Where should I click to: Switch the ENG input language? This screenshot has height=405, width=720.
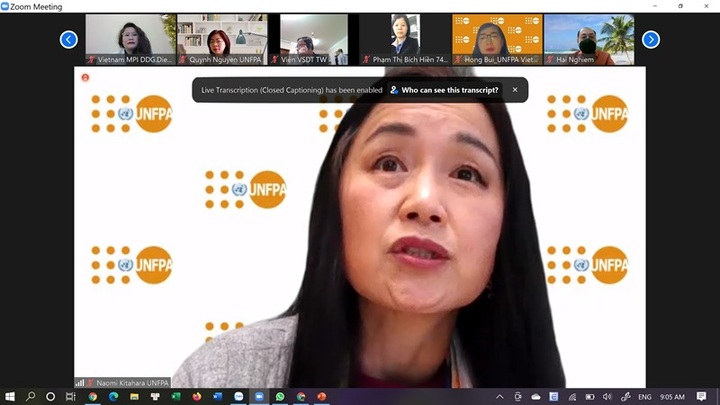coord(645,397)
